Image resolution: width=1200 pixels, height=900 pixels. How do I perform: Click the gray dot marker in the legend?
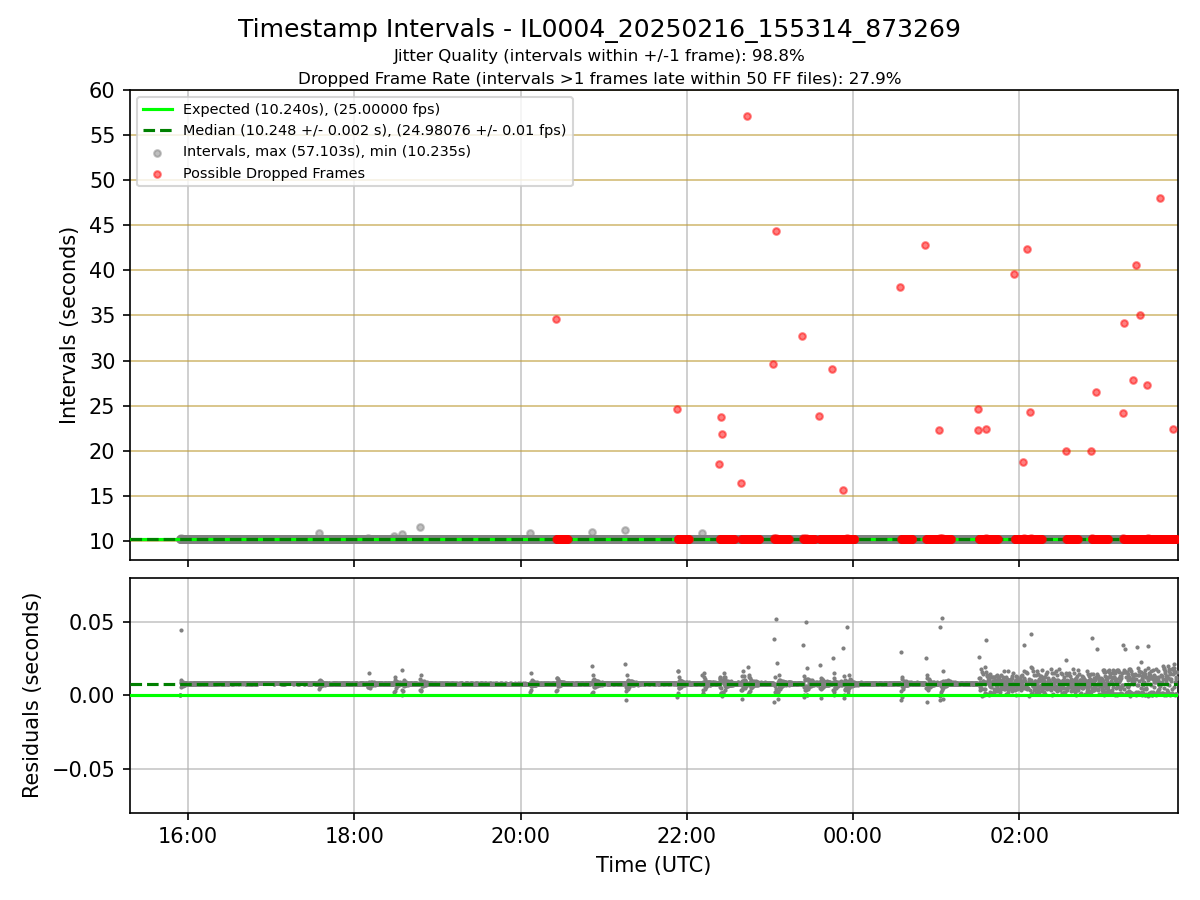pyautogui.click(x=158, y=152)
